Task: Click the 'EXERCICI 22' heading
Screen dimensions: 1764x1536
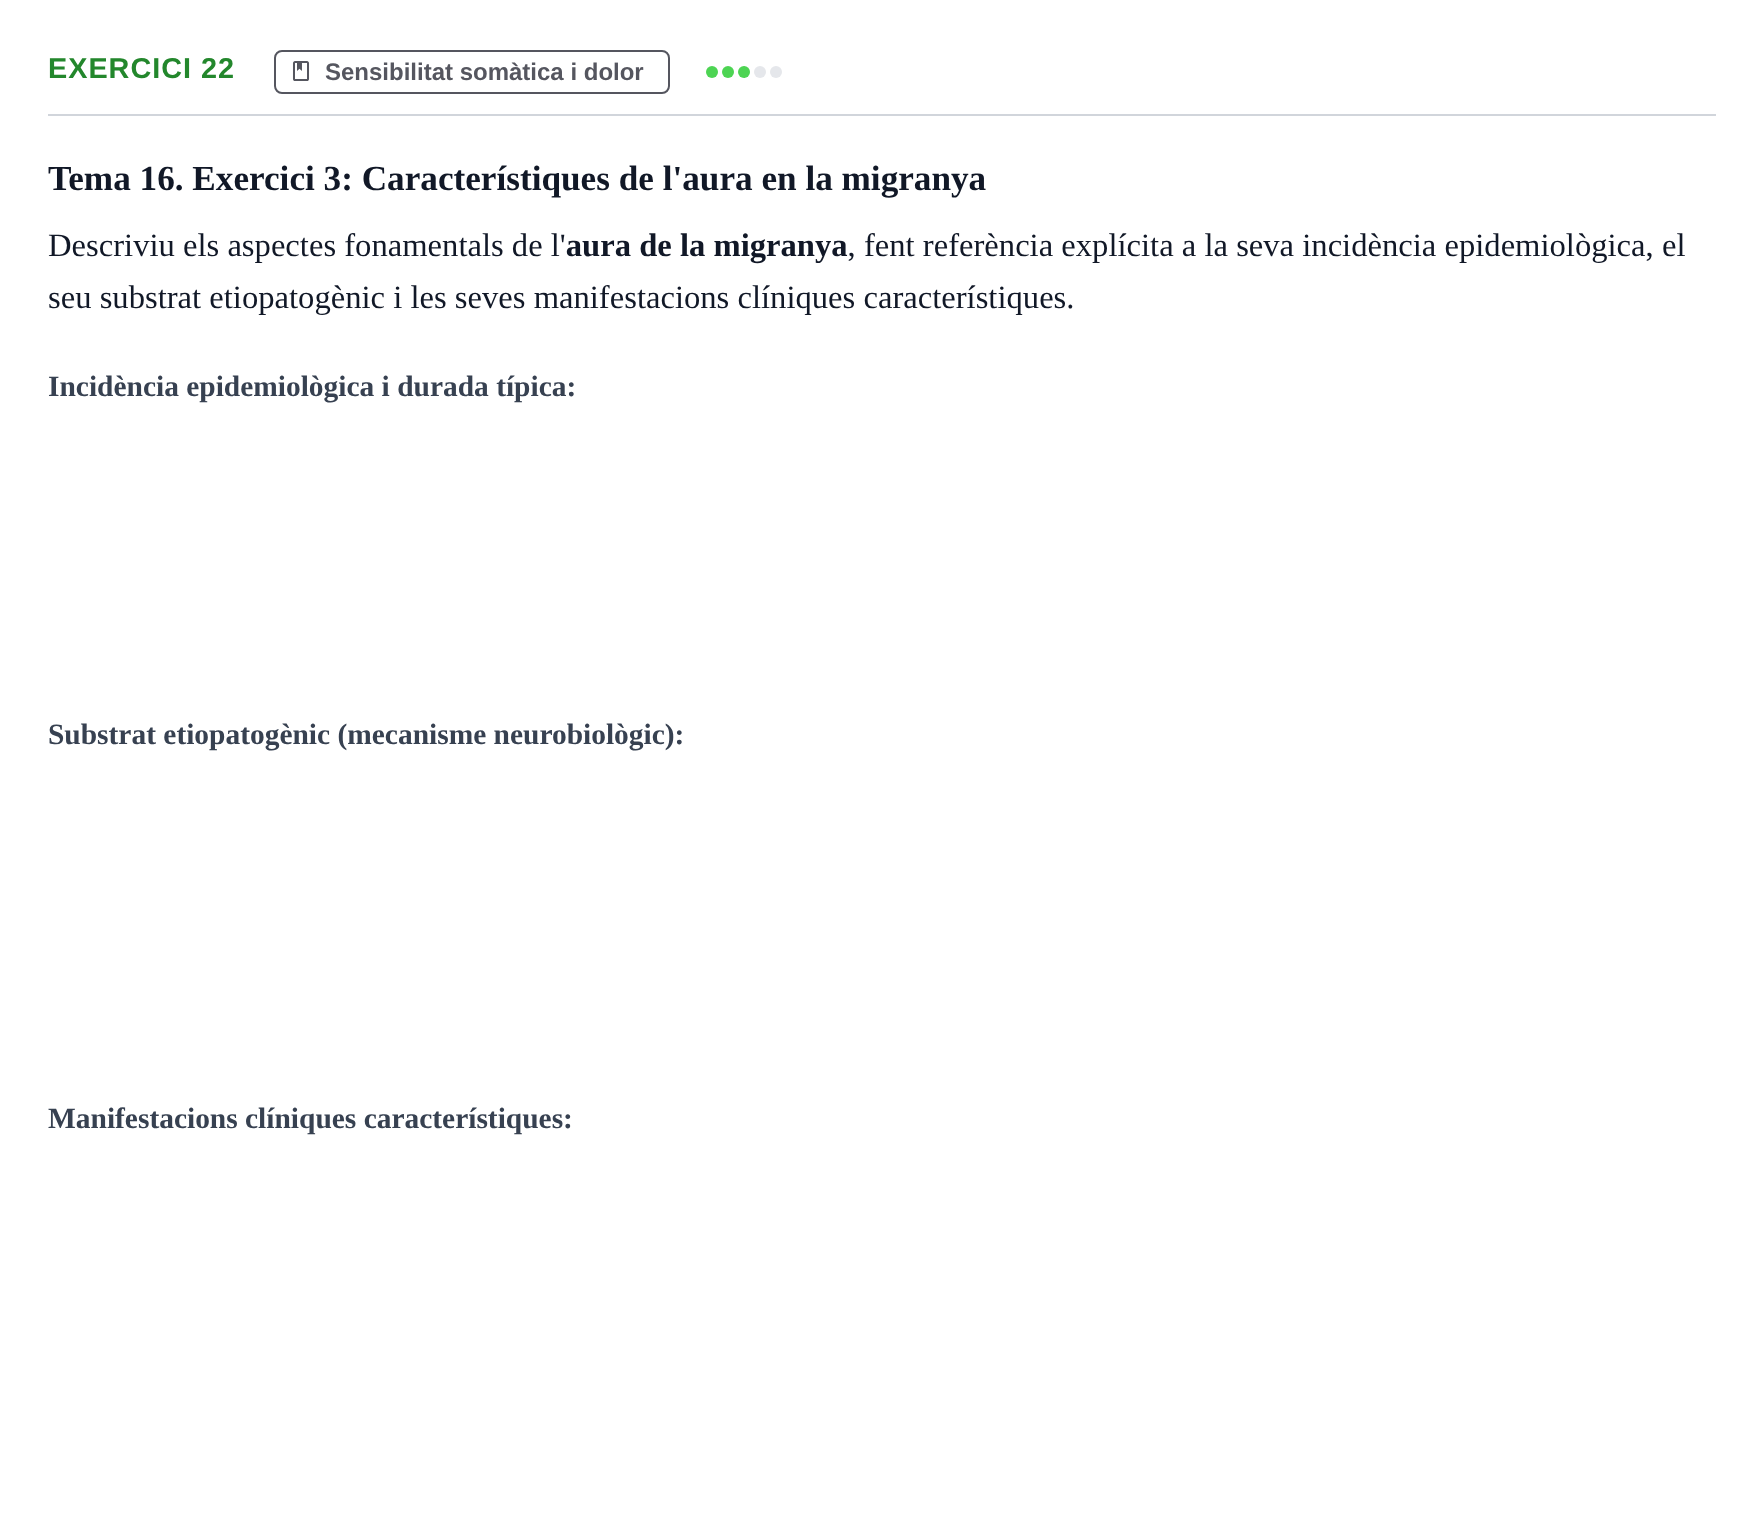Action: (141, 69)
